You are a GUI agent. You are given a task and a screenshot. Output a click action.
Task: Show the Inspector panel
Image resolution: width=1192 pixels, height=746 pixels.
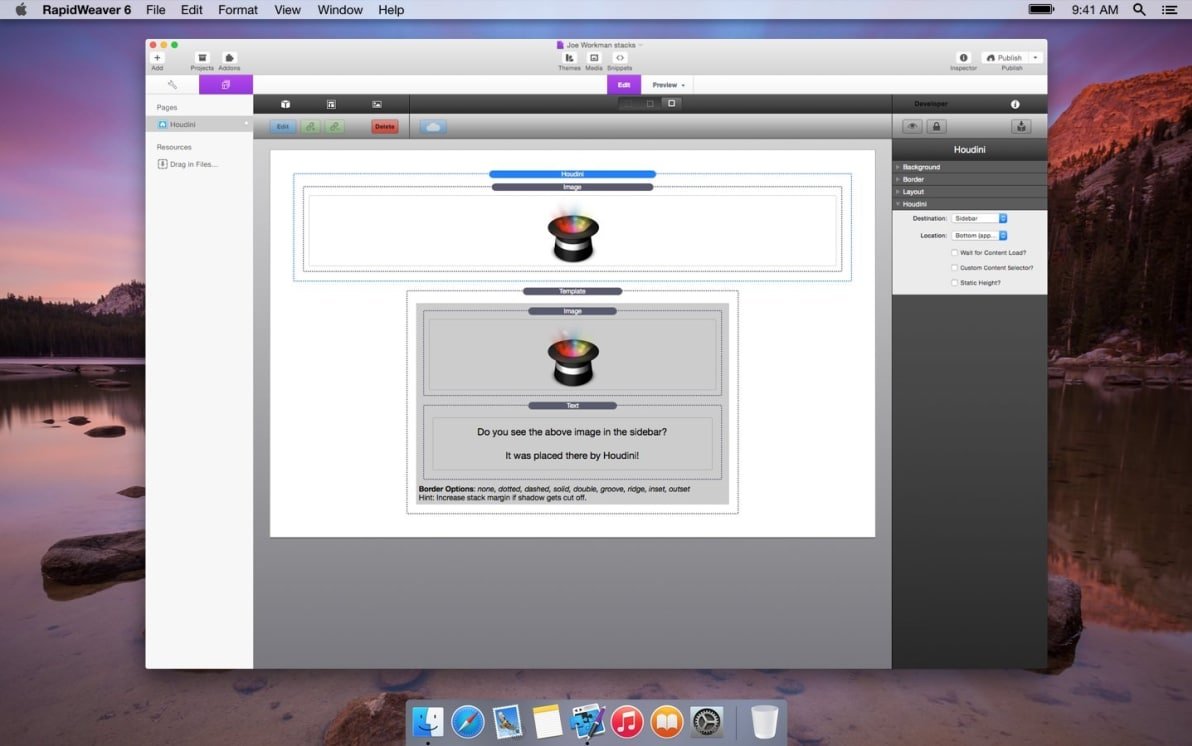[x=963, y=59]
